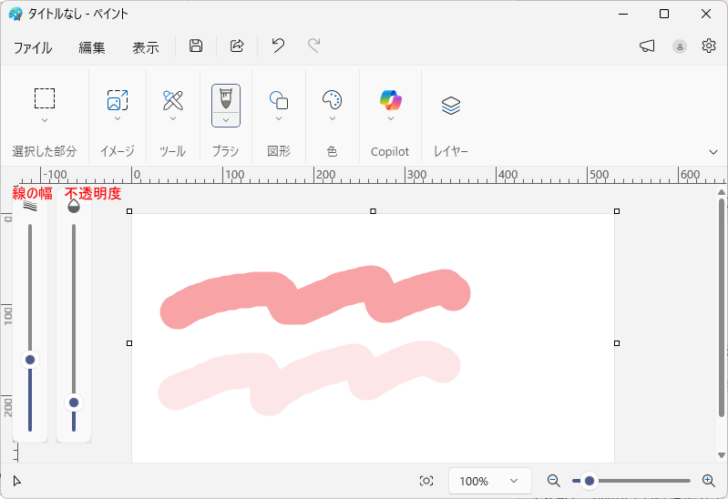The width and height of the screenshot is (728, 499).
Task: Click the opacity (不透明度) slider handle
Action: (x=73, y=402)
